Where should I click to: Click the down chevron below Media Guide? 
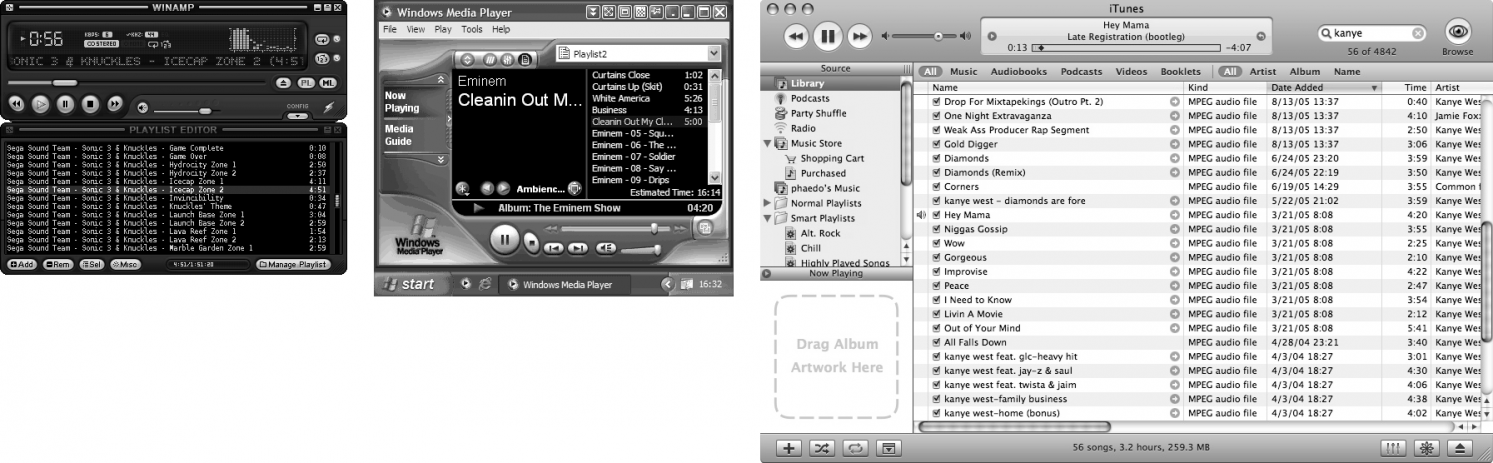442,159
